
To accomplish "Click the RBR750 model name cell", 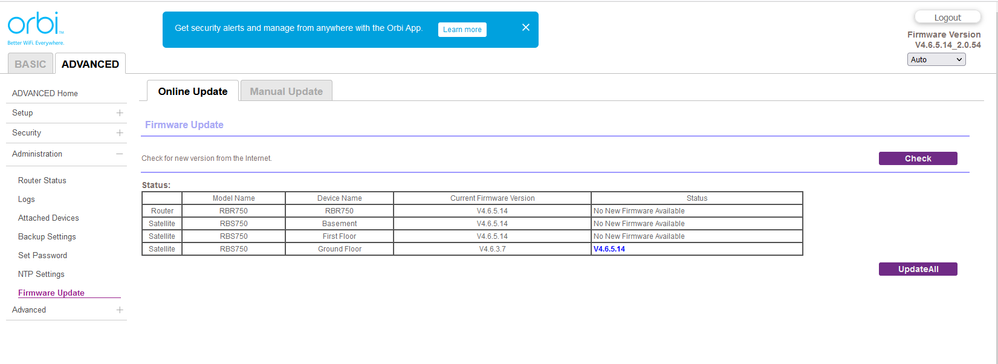I will (234, 211).
